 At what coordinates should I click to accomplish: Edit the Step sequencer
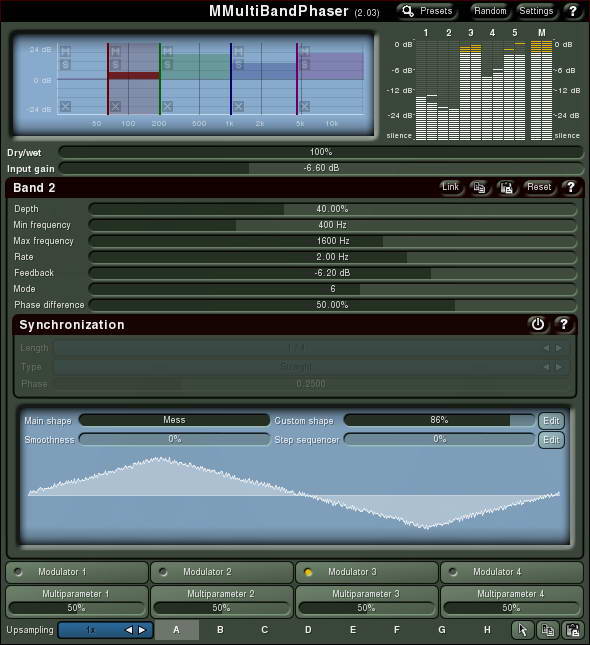[x=551, y=440]
